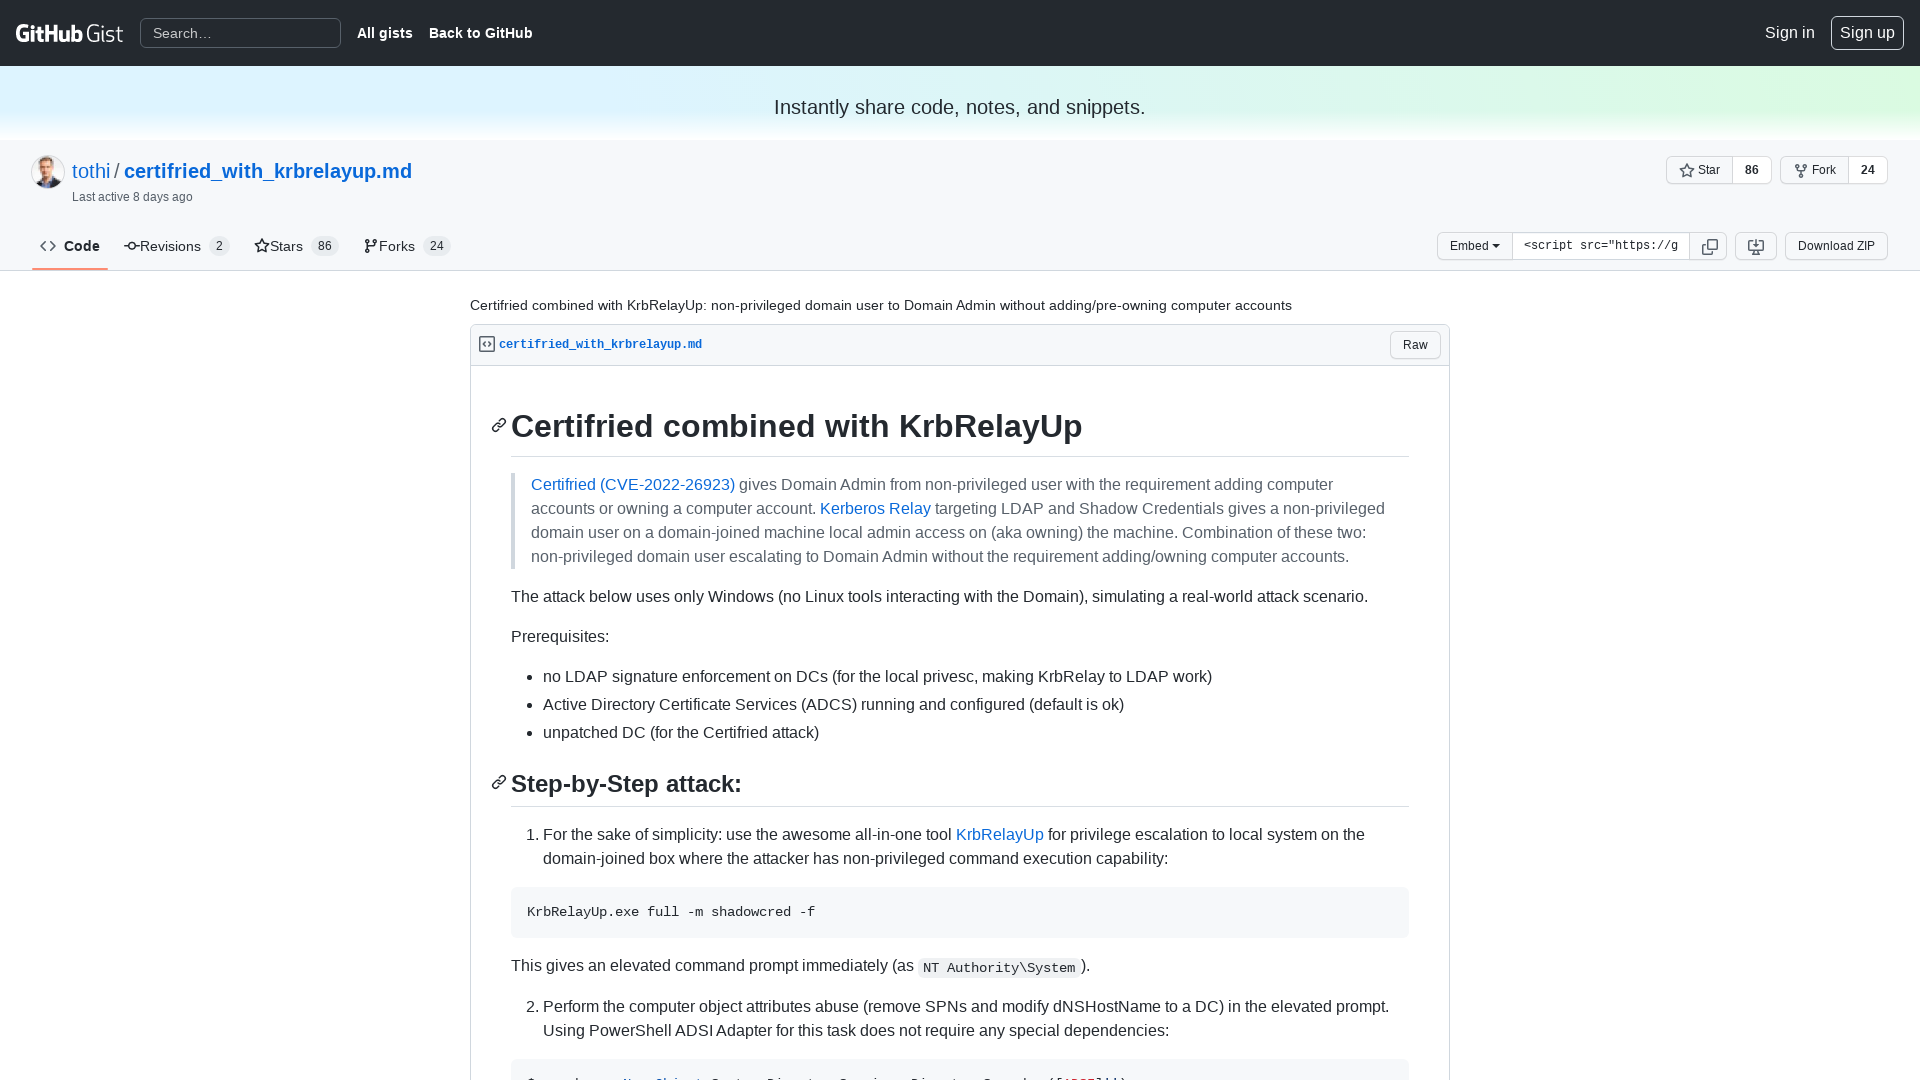The height and width of the screenshot is (1080, 1920).
Task: Open the stargazers count 86
Action: pos(1752,170)
